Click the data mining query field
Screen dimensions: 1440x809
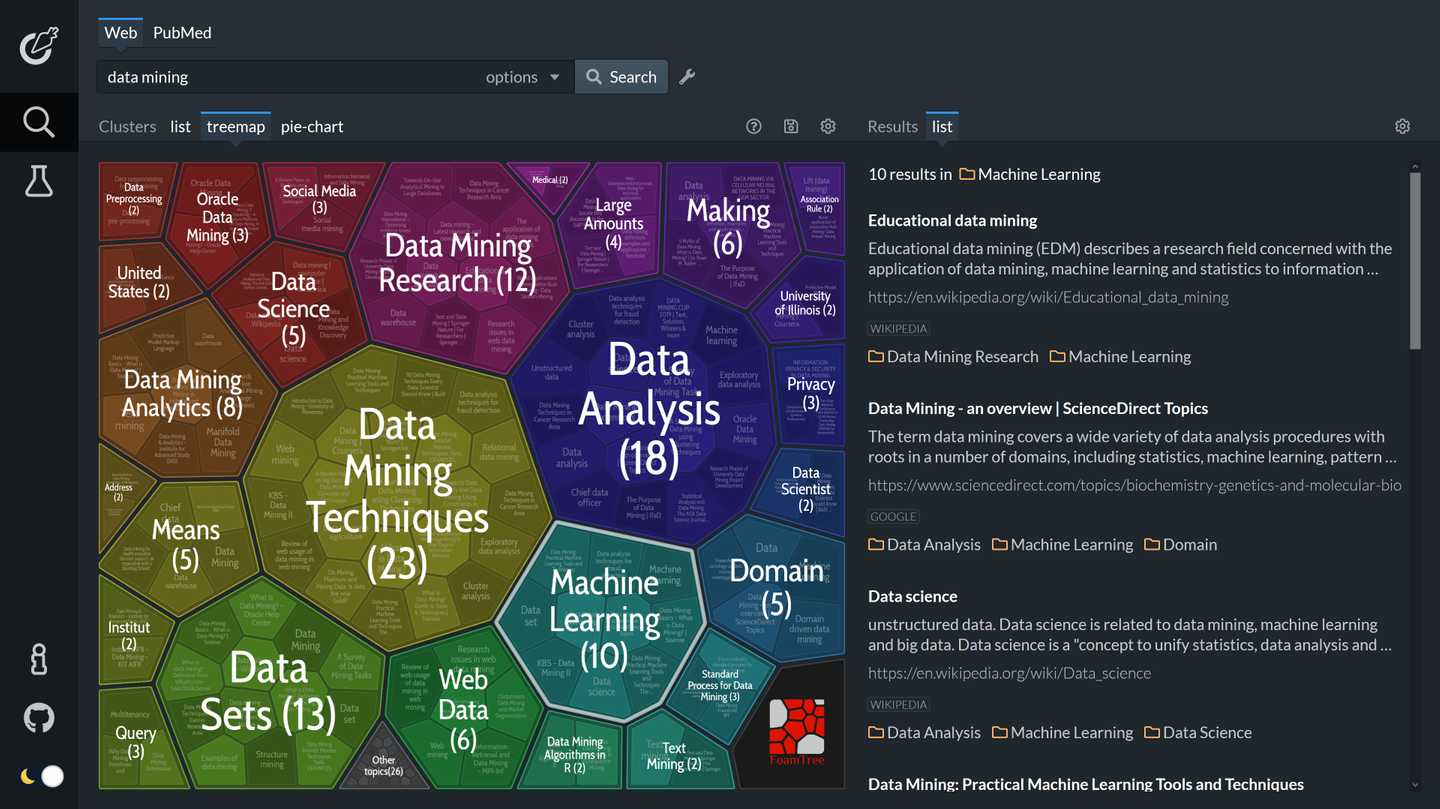tap(290, 77)
